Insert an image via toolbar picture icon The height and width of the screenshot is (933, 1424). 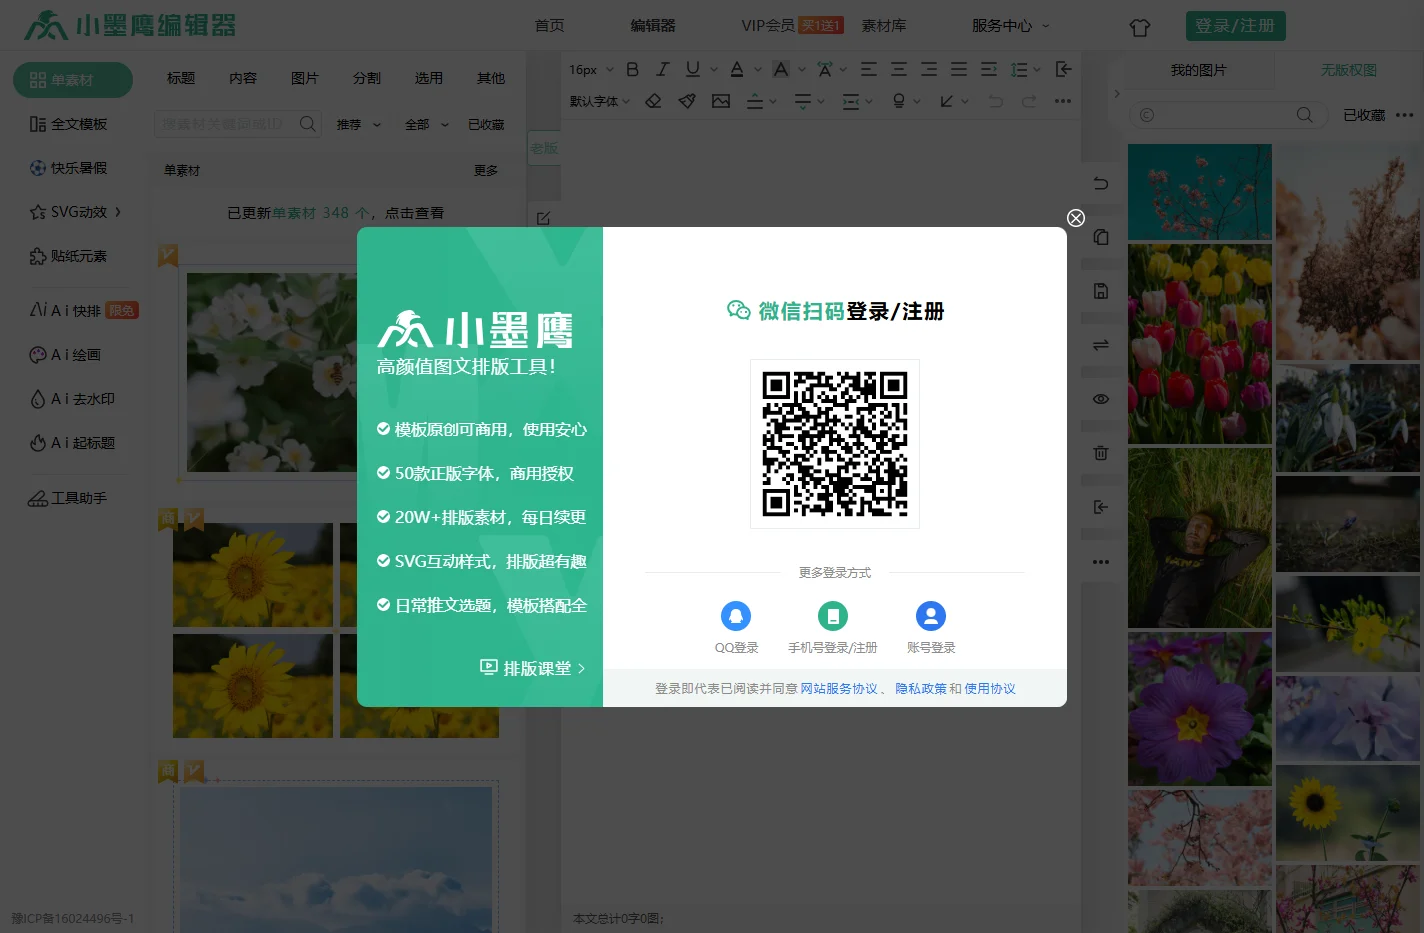click(x=721, y=101)
